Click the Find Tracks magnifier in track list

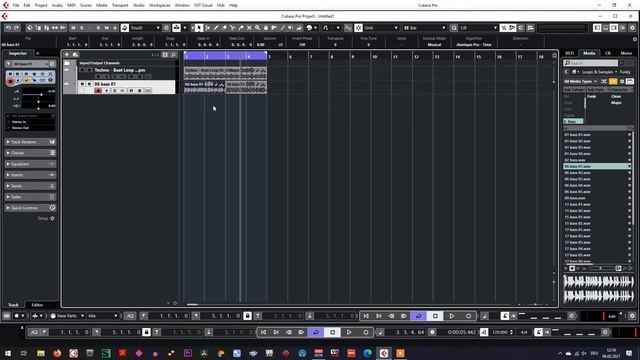pos(173,55)
